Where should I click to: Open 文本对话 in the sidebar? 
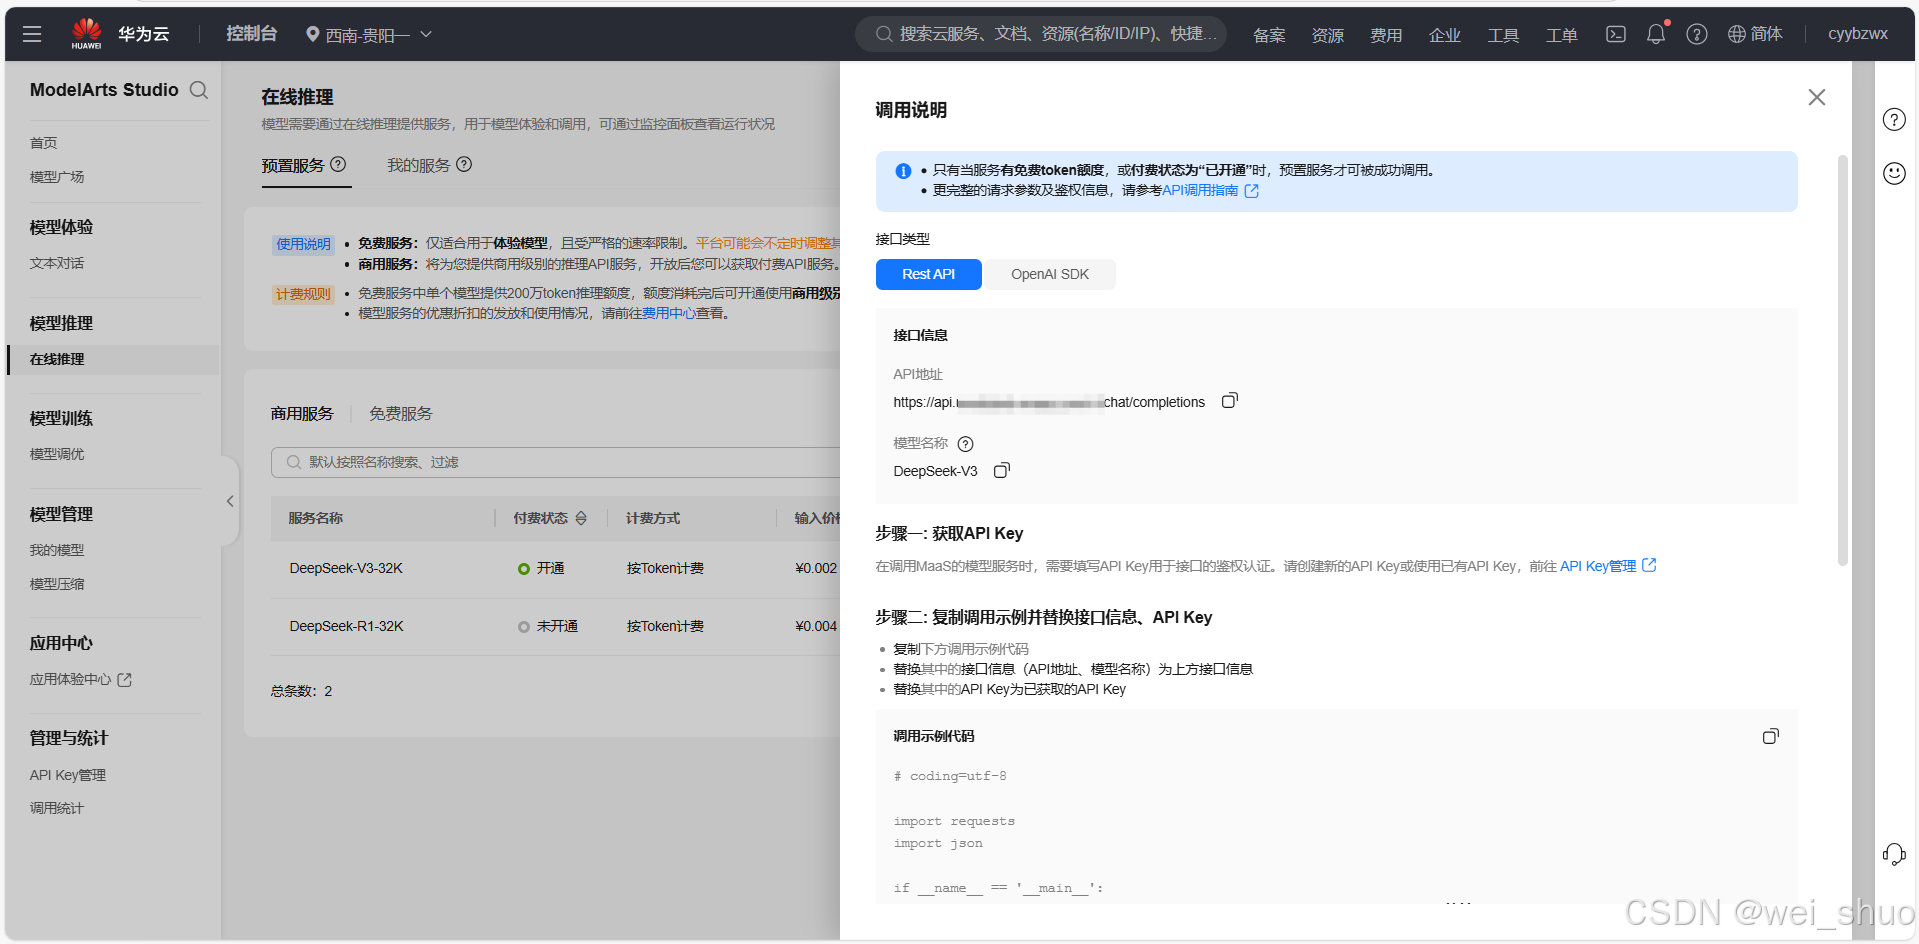(x=57, y=263)
